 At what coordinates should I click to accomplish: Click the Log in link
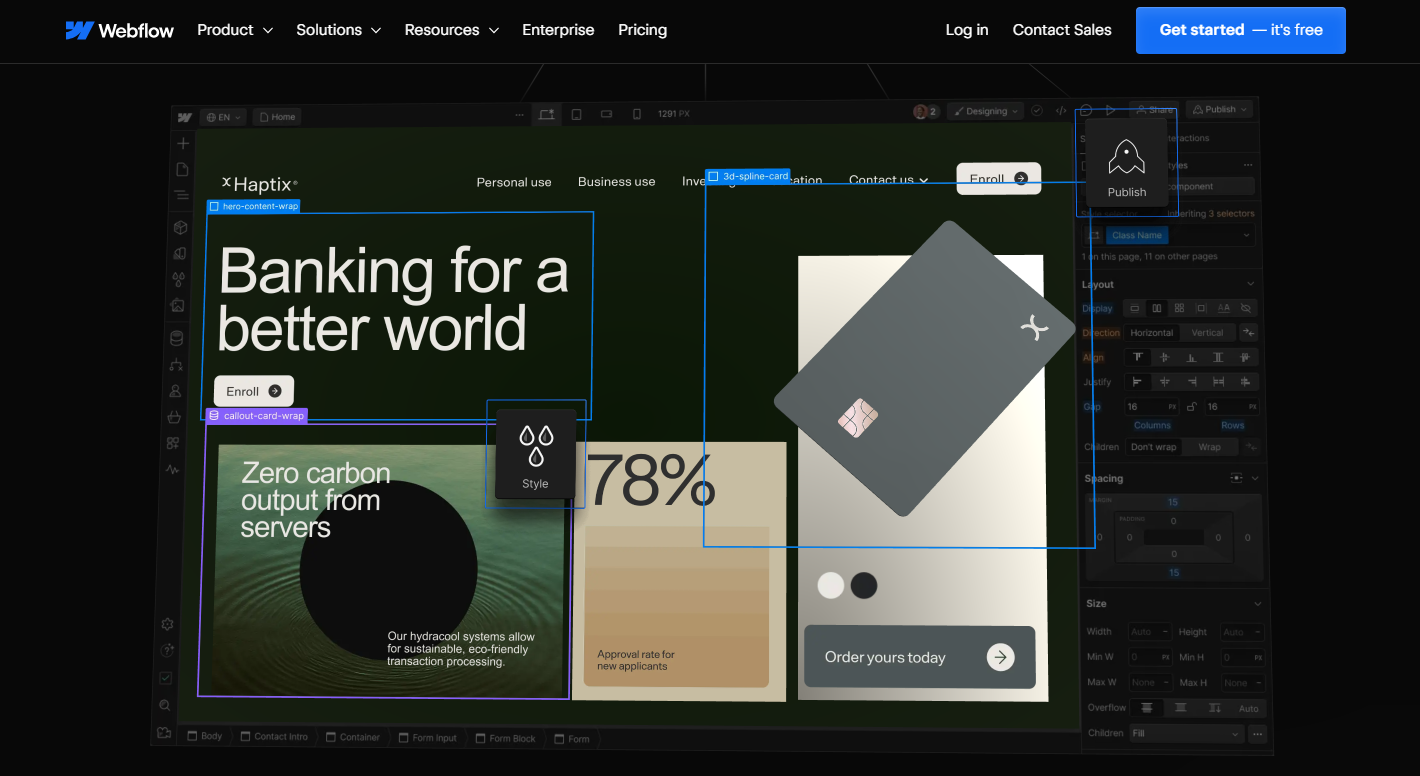[967, 30]
